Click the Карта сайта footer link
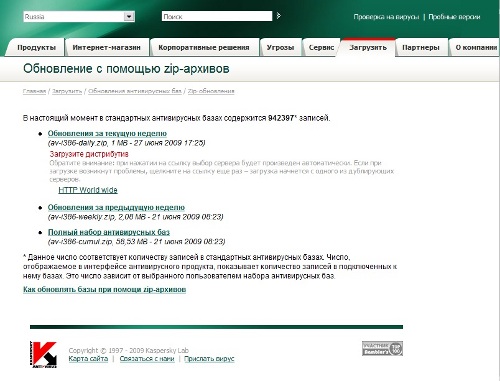The image size is (500, 381). tap(88, 359)
